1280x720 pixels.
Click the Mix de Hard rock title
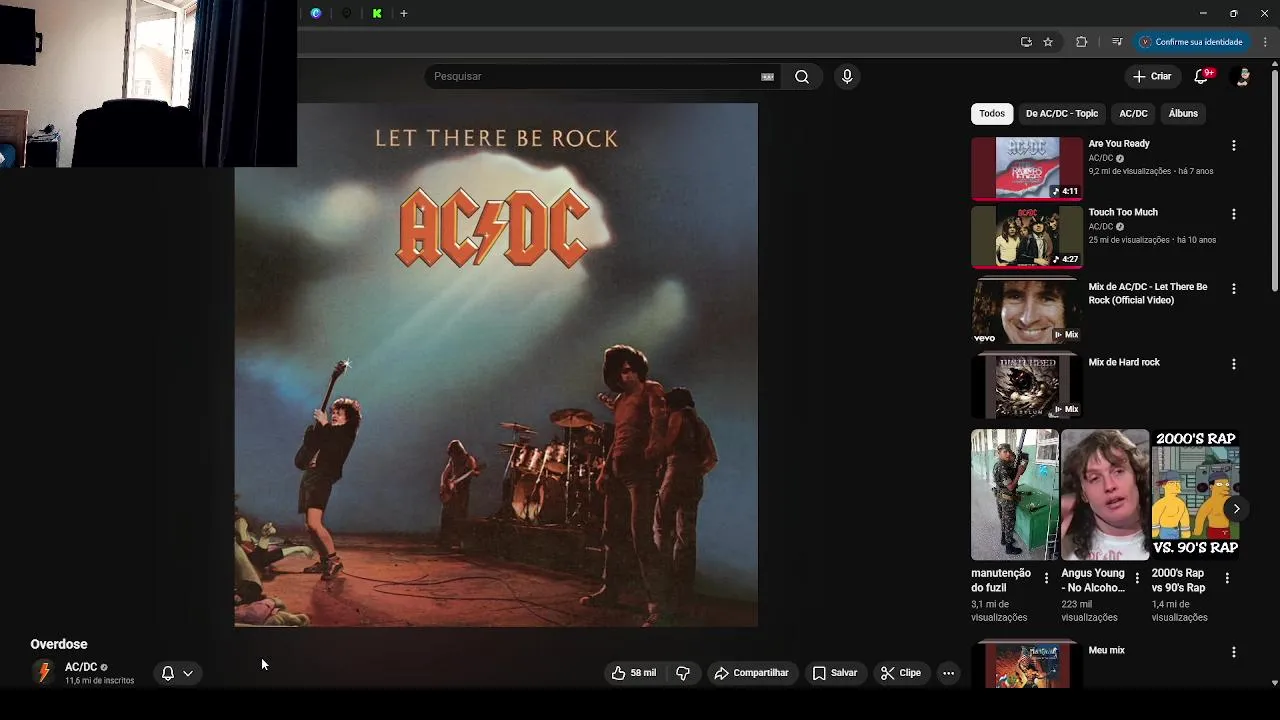pos(1124,362)
